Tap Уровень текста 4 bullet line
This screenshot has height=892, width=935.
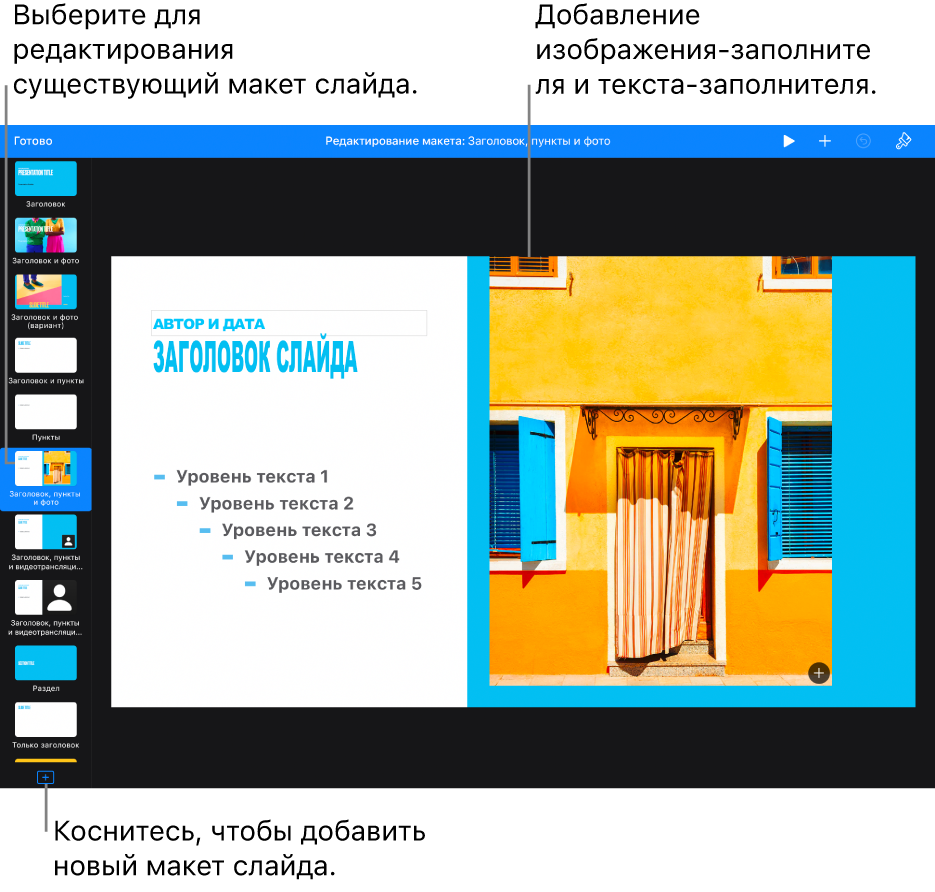coord(311,557)
